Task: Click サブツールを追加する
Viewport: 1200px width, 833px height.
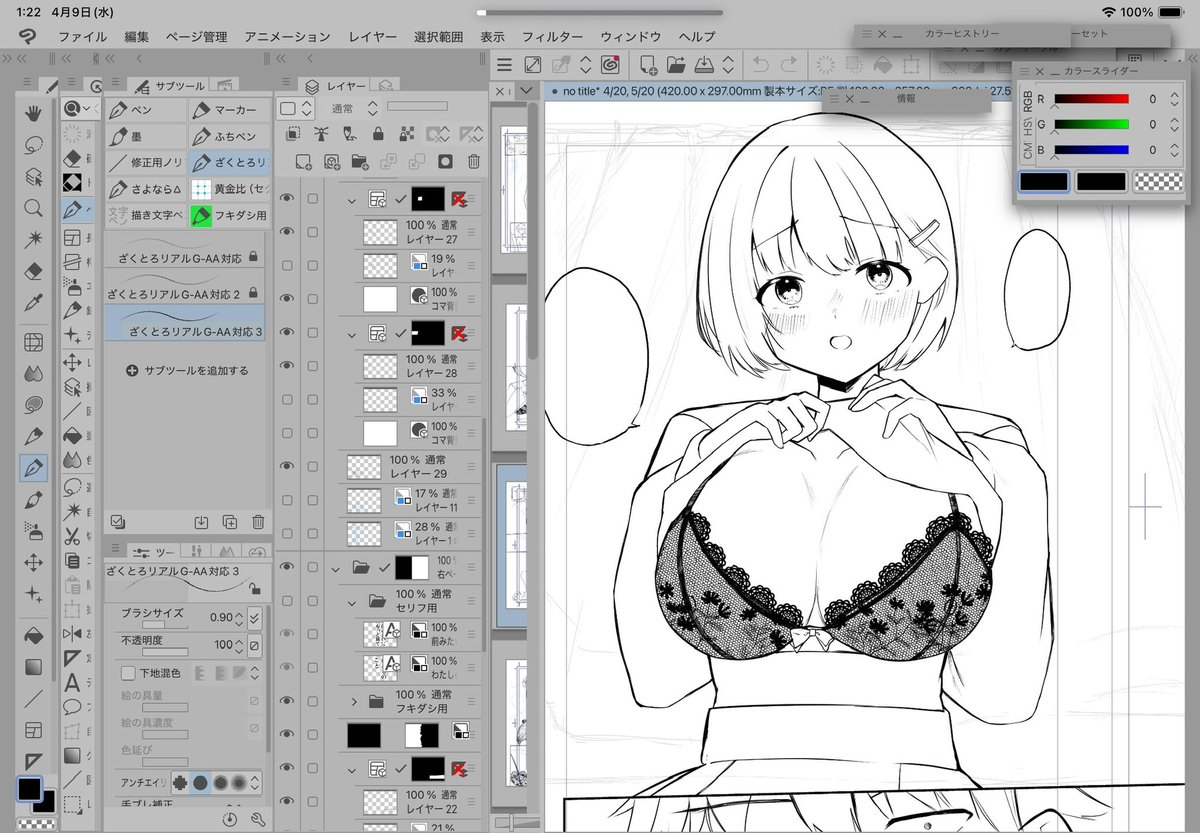Action: 187,371
